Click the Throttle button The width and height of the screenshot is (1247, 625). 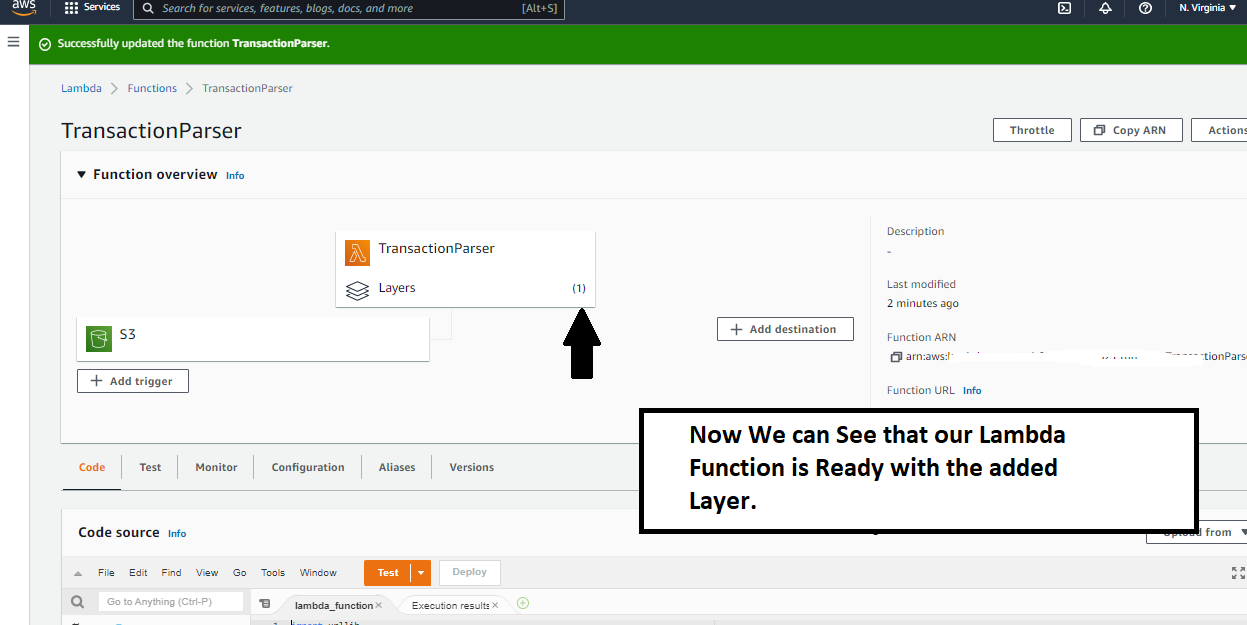pyautogui.click(x=1032, y=130)
